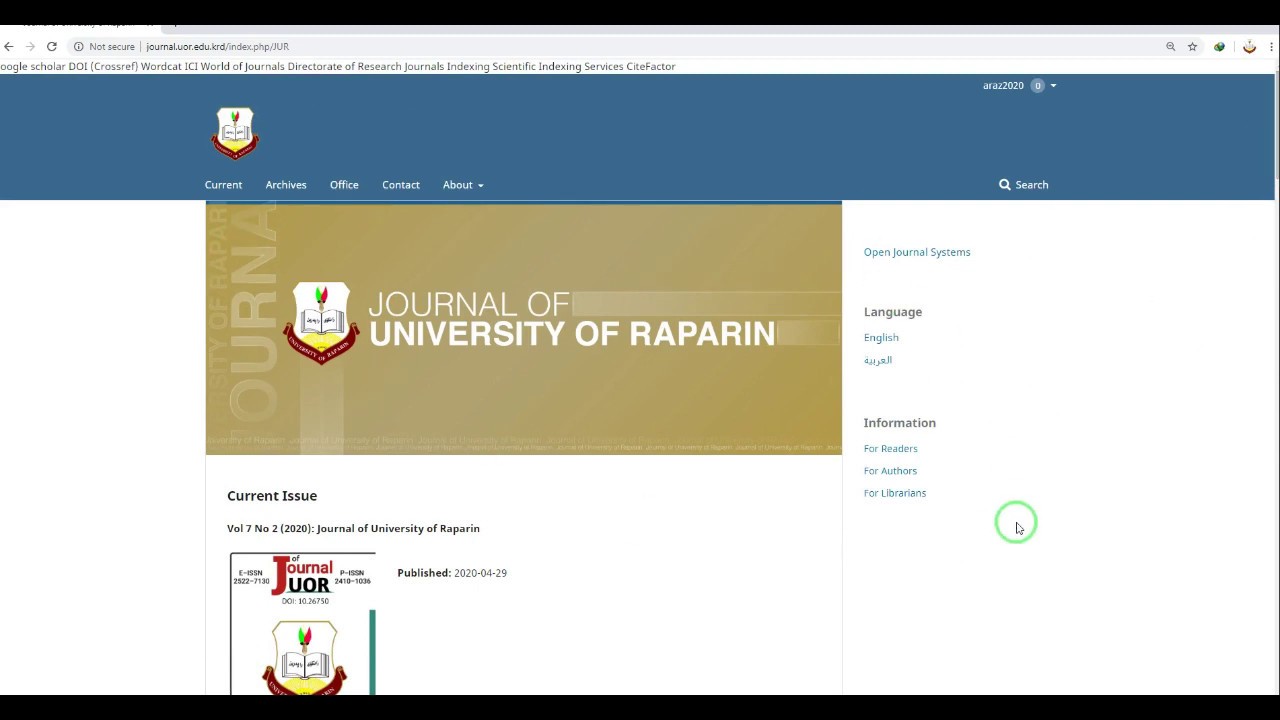The width and height of the screenshot is (1280, 720).
Task: Open the For Authors information link
Action: 890,471
